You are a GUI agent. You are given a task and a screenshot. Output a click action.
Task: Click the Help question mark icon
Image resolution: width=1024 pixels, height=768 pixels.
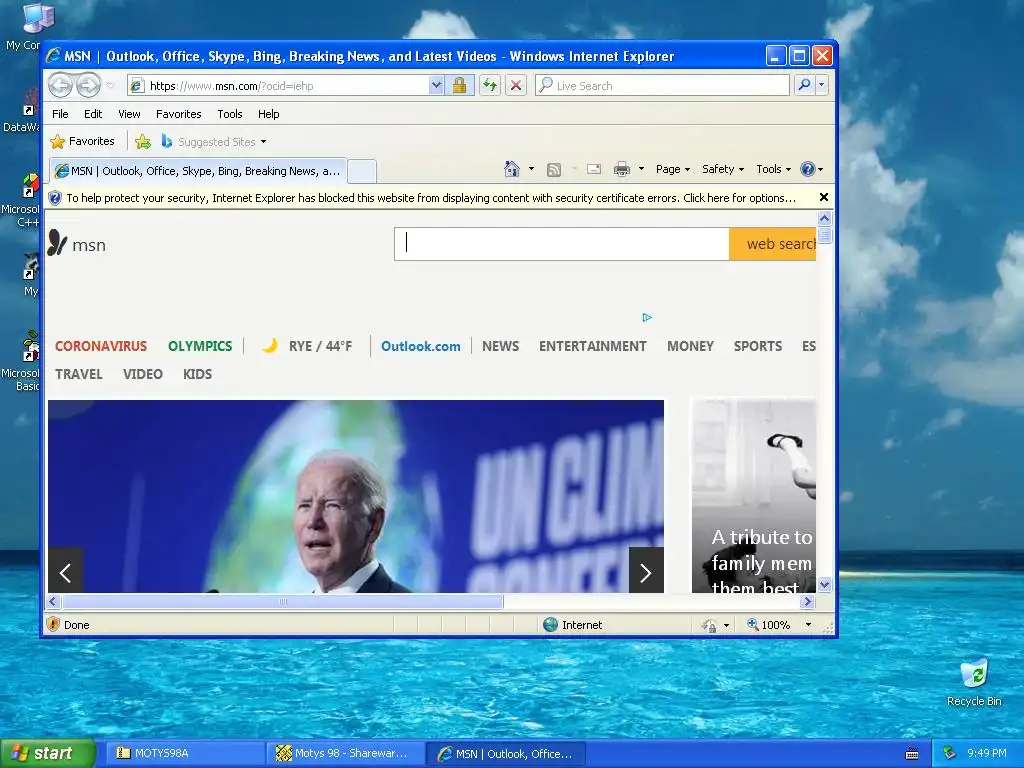[x=808, y=169]
